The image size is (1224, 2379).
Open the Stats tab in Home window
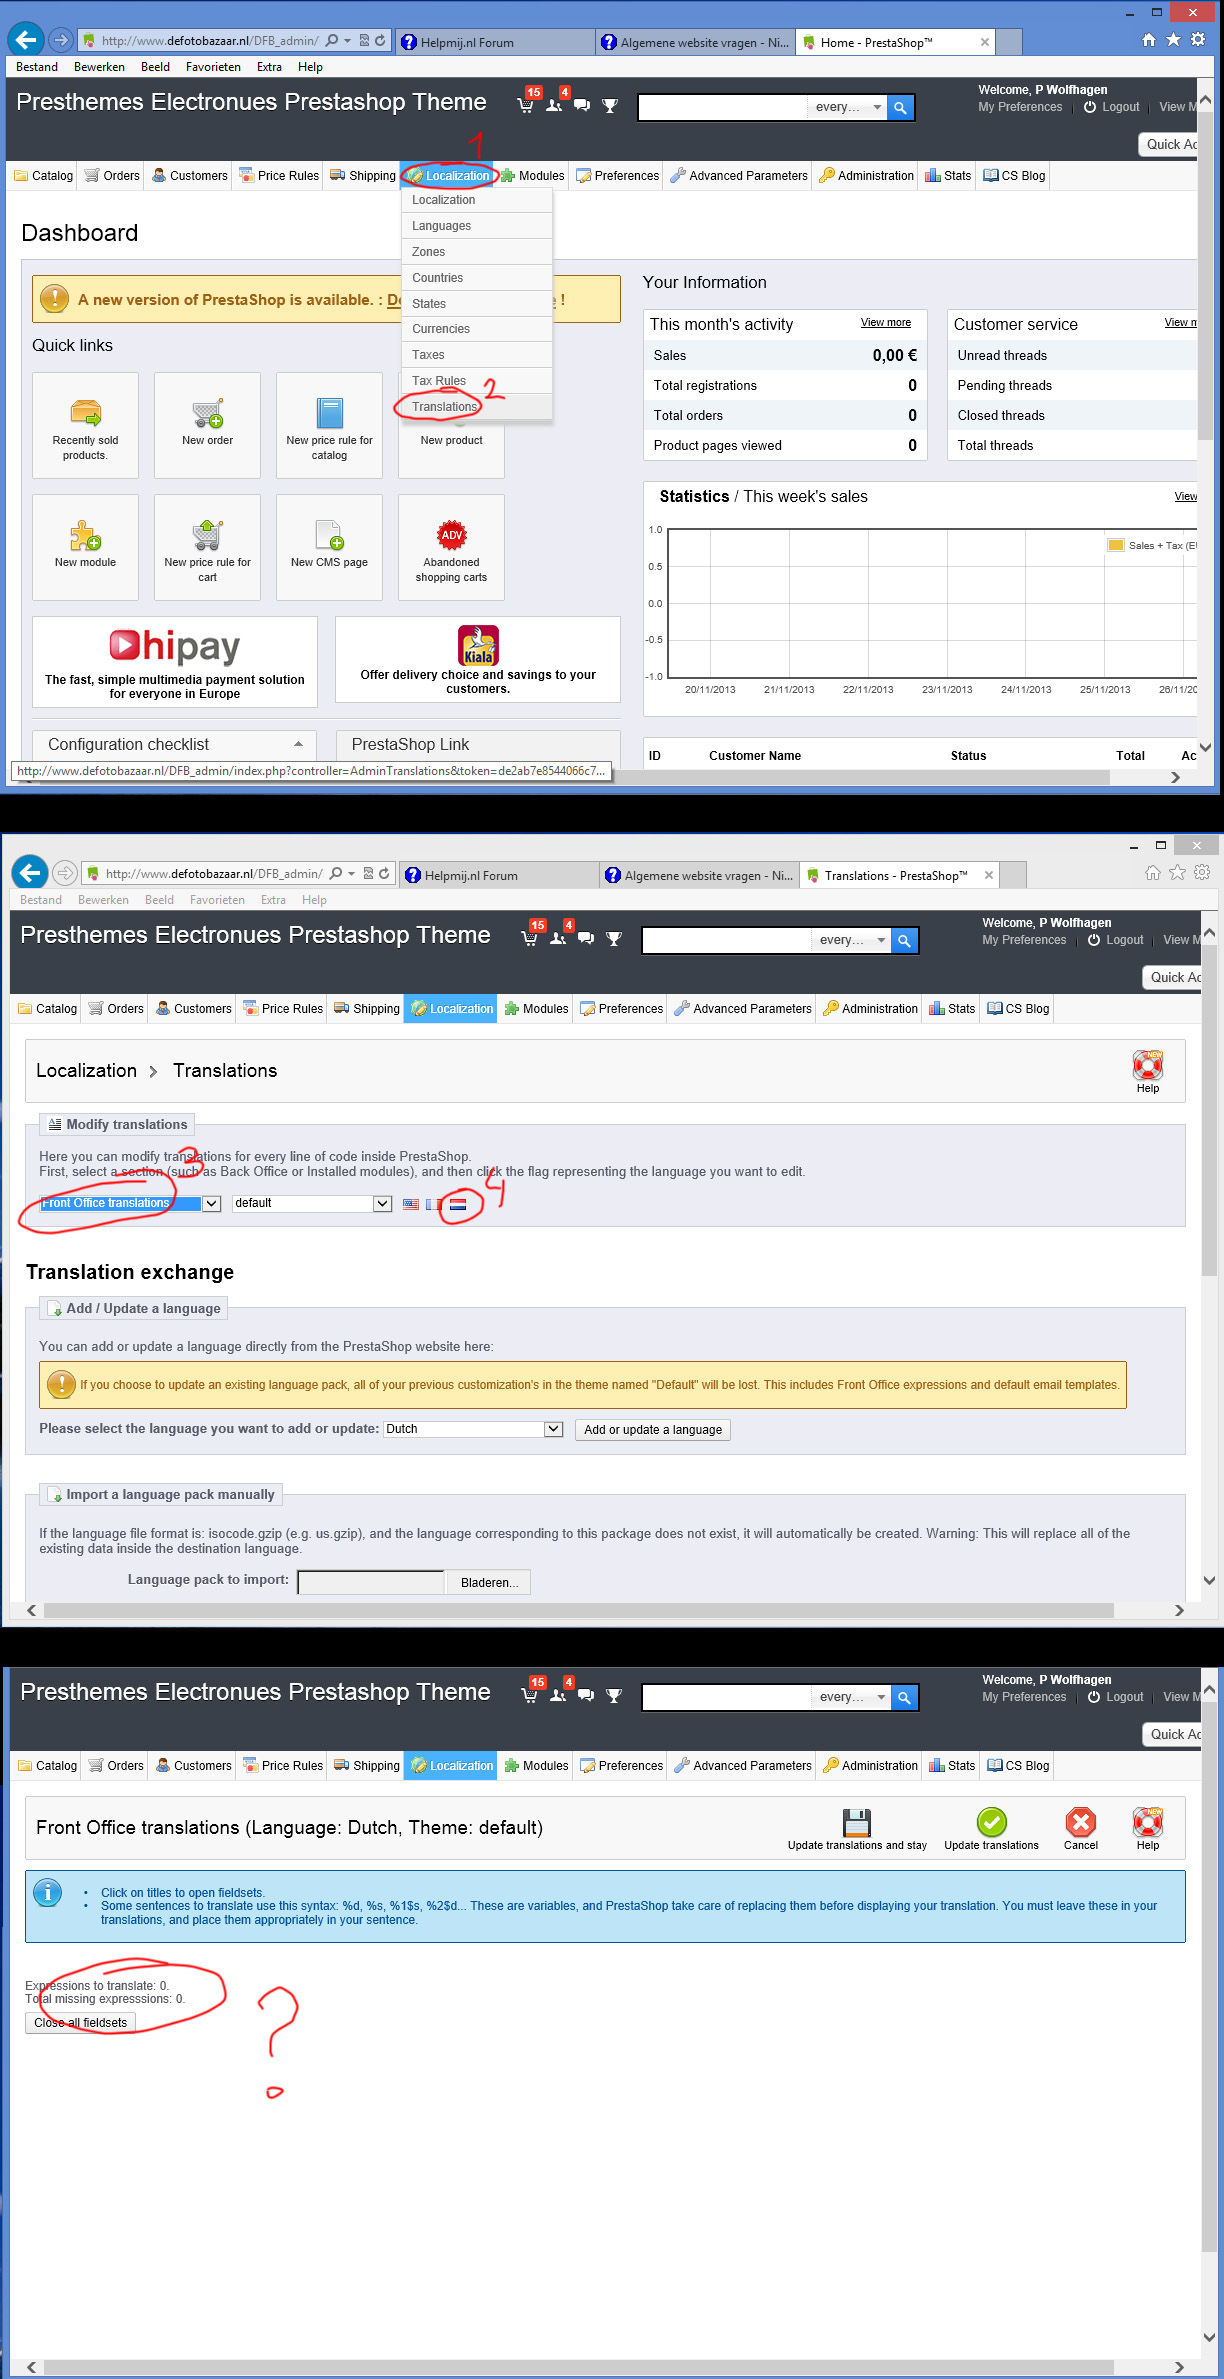(948, 176)
